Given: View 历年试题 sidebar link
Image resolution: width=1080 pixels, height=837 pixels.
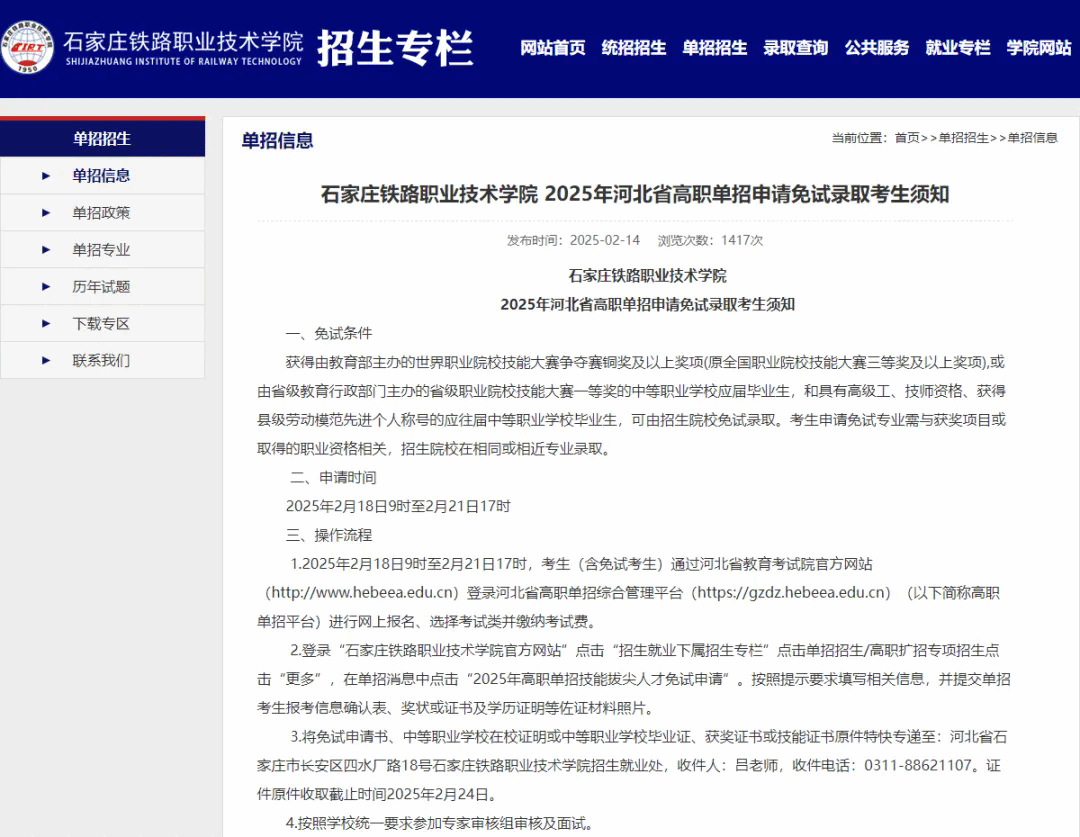Looking at the screenshot, I should click(101, 287).
